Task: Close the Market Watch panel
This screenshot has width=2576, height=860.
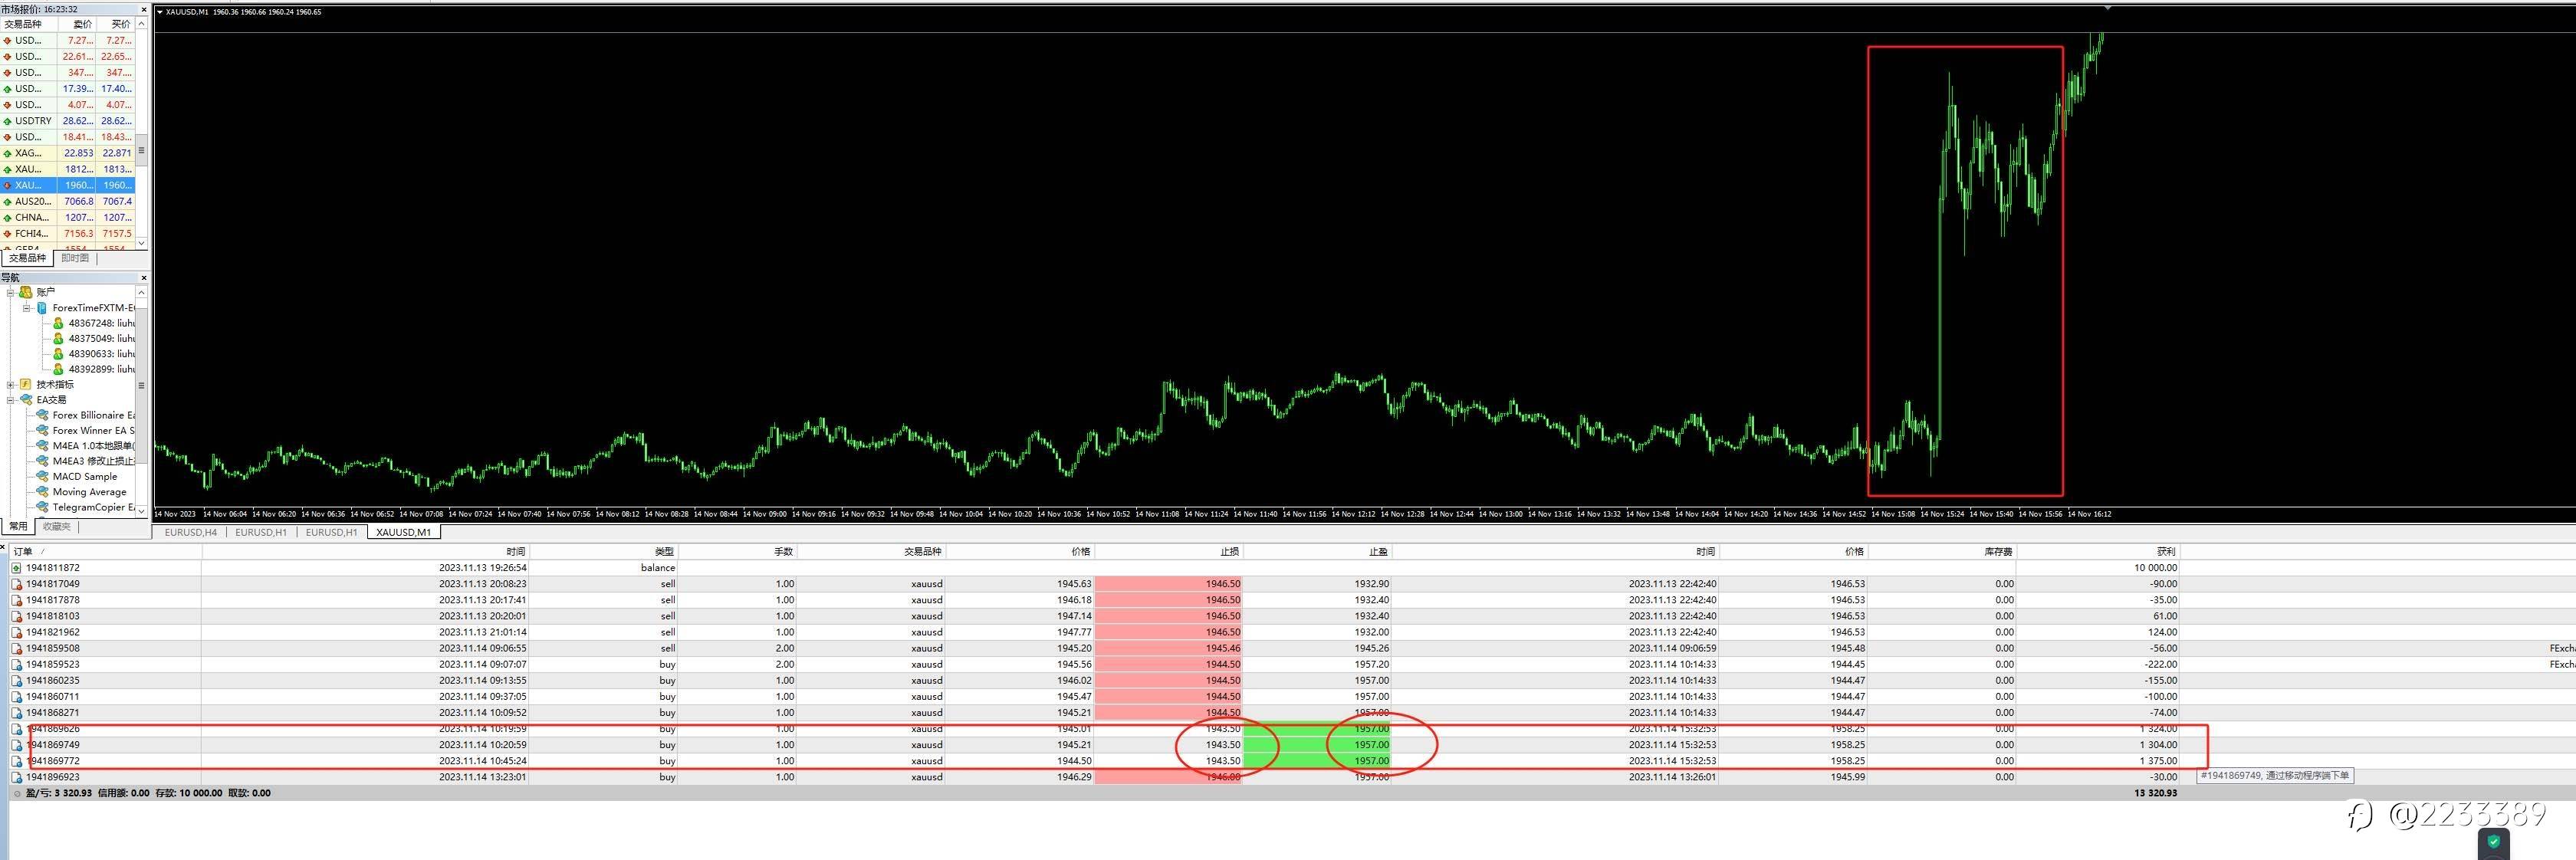Action: [144, 9]
